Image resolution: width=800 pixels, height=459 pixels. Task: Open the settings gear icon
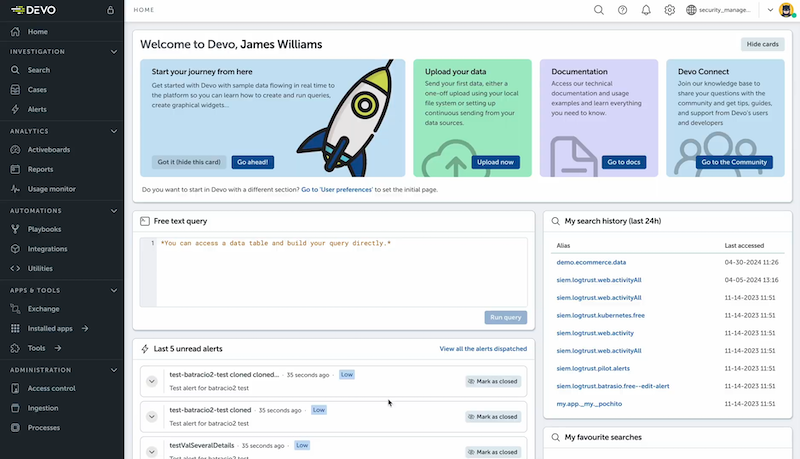tap(670, 10)
